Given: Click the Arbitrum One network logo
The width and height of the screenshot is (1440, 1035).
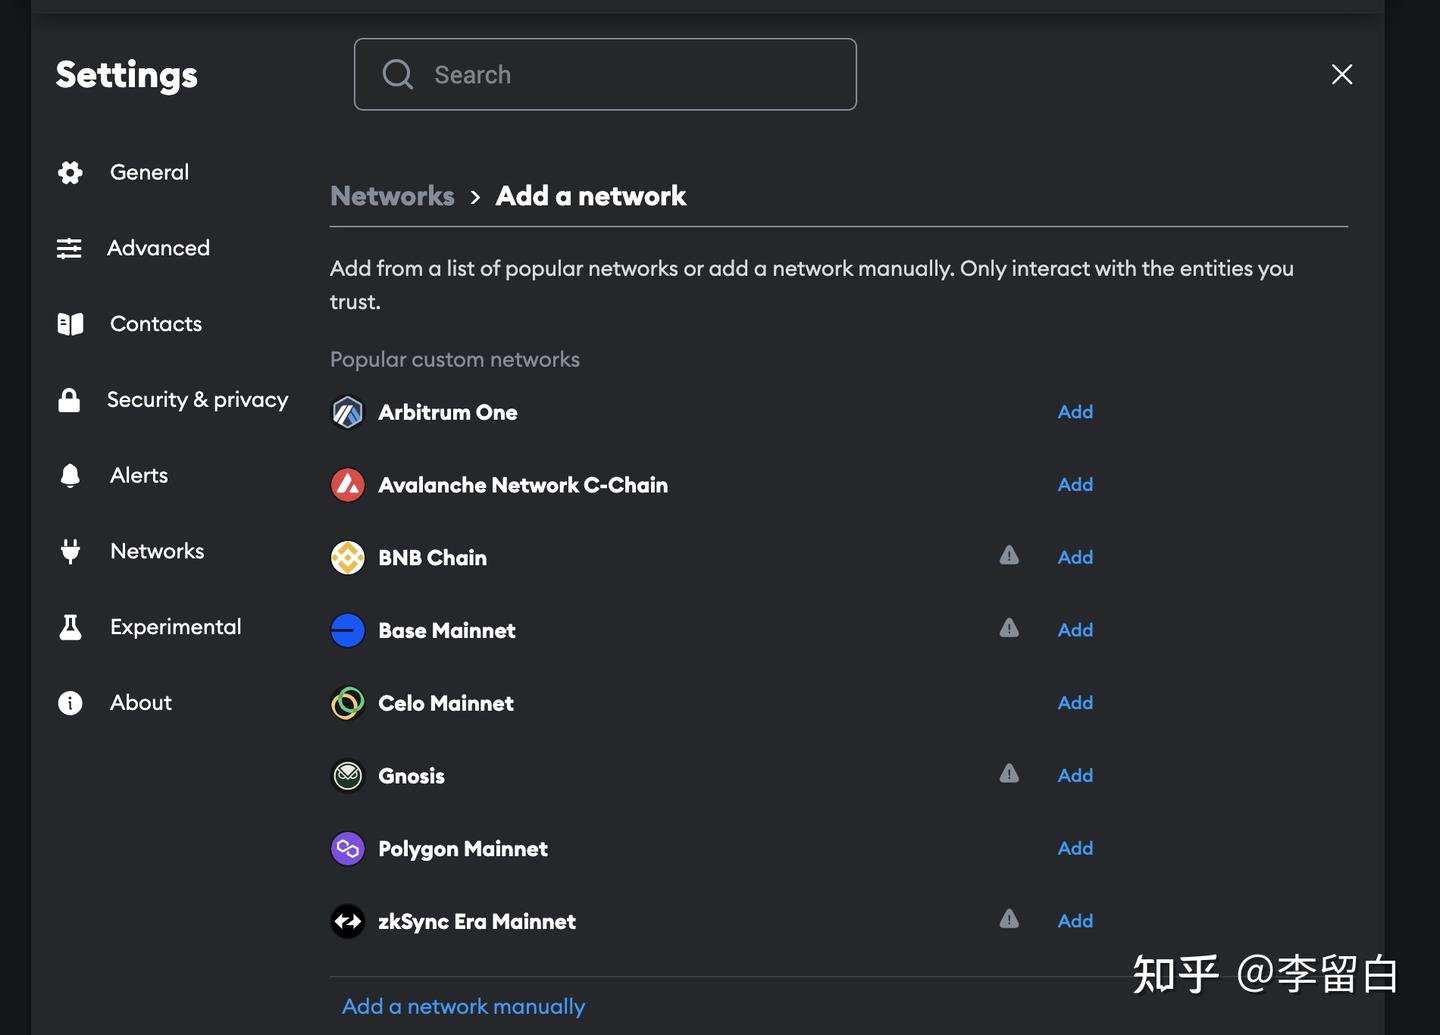Looking at the screenshot, I should 348,412.
